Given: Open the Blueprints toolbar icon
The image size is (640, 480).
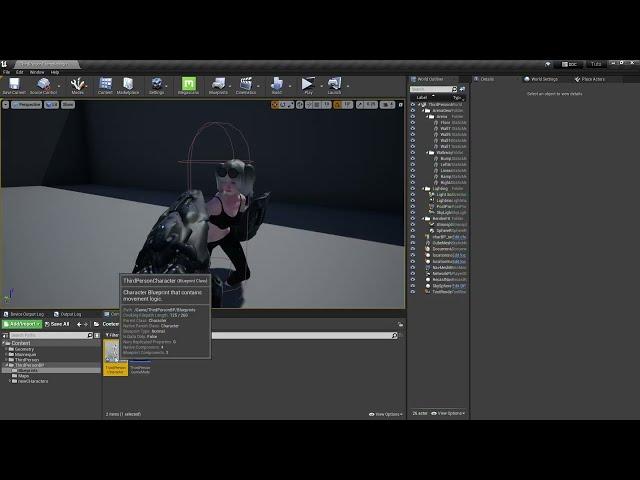Looking at the screenshot, I should click(x=218, y=84).
